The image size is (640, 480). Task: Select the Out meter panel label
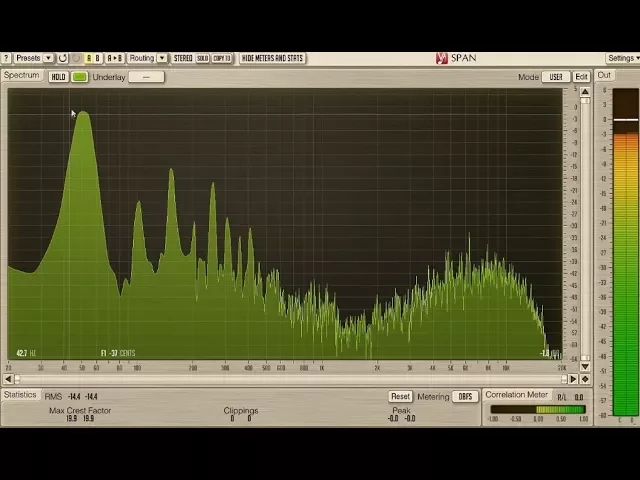pyautogui.click(x=604, y=75)
